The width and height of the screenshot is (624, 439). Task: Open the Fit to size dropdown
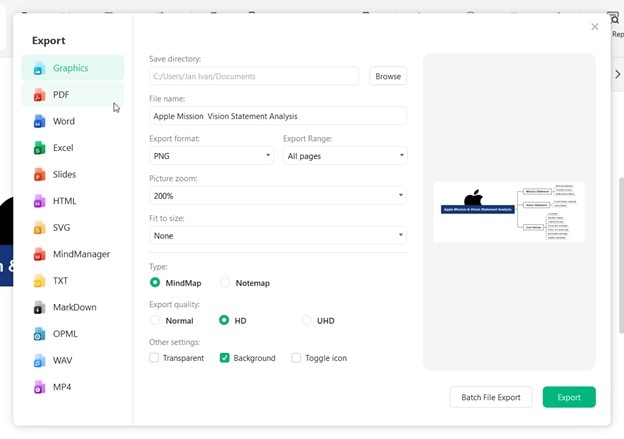point(278,235)
